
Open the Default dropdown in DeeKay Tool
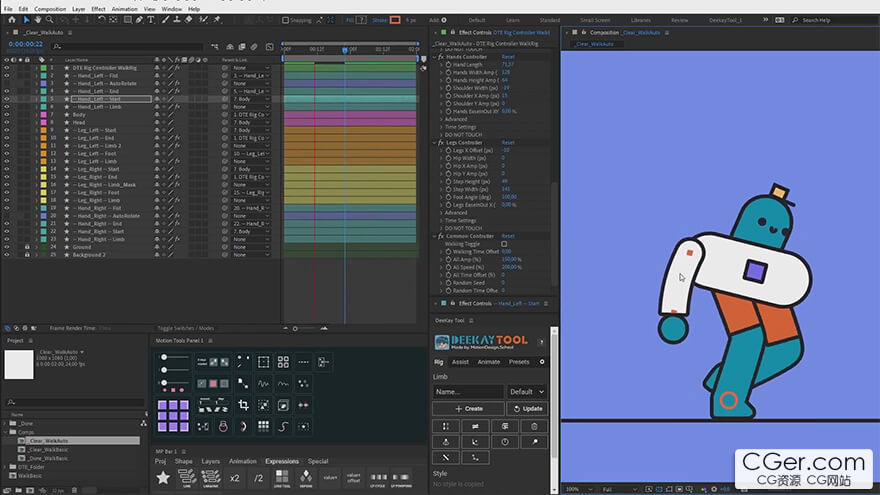click(x=526, y=392)
